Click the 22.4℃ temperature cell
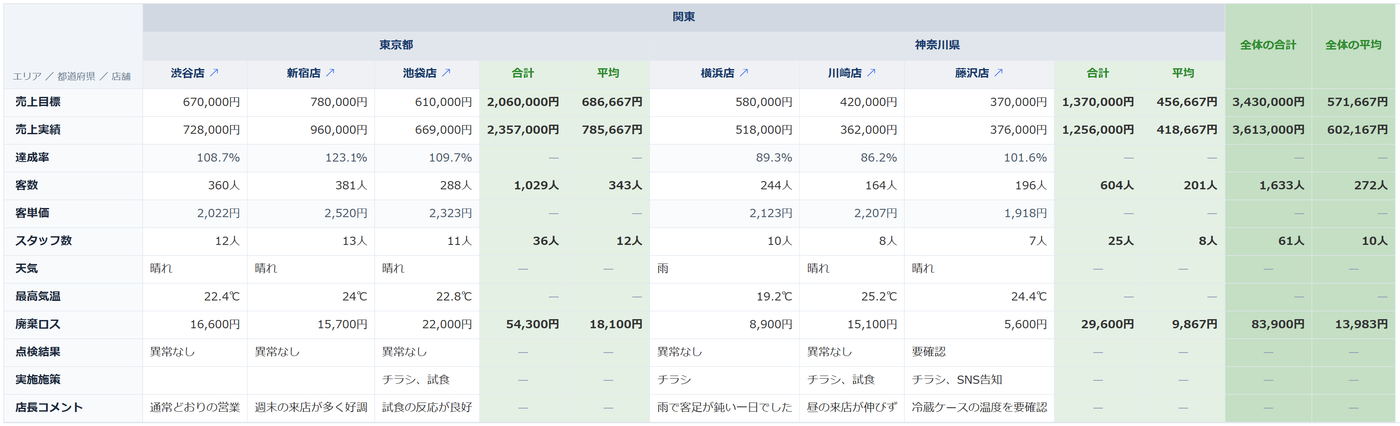1400x426 pixels. pyautogui.click(x=195, y=297)
